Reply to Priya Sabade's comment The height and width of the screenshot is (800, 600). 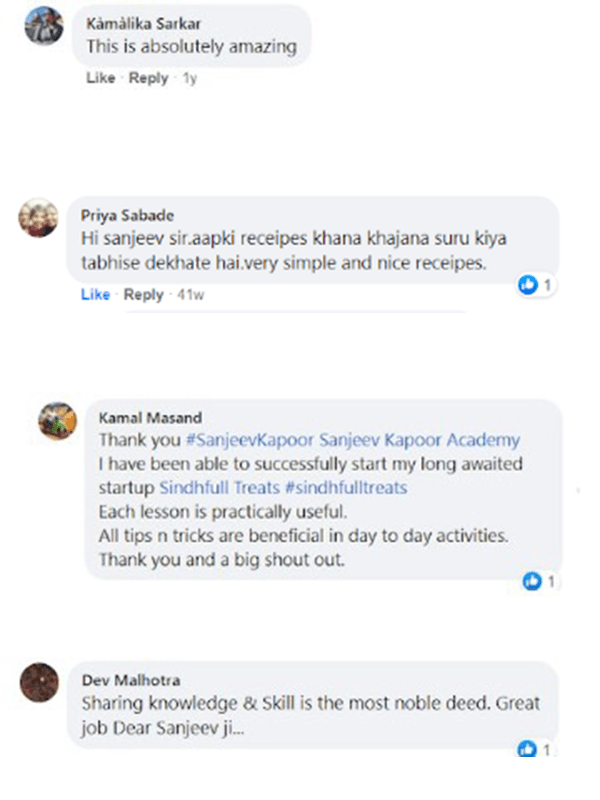click(x=143, y=295)
